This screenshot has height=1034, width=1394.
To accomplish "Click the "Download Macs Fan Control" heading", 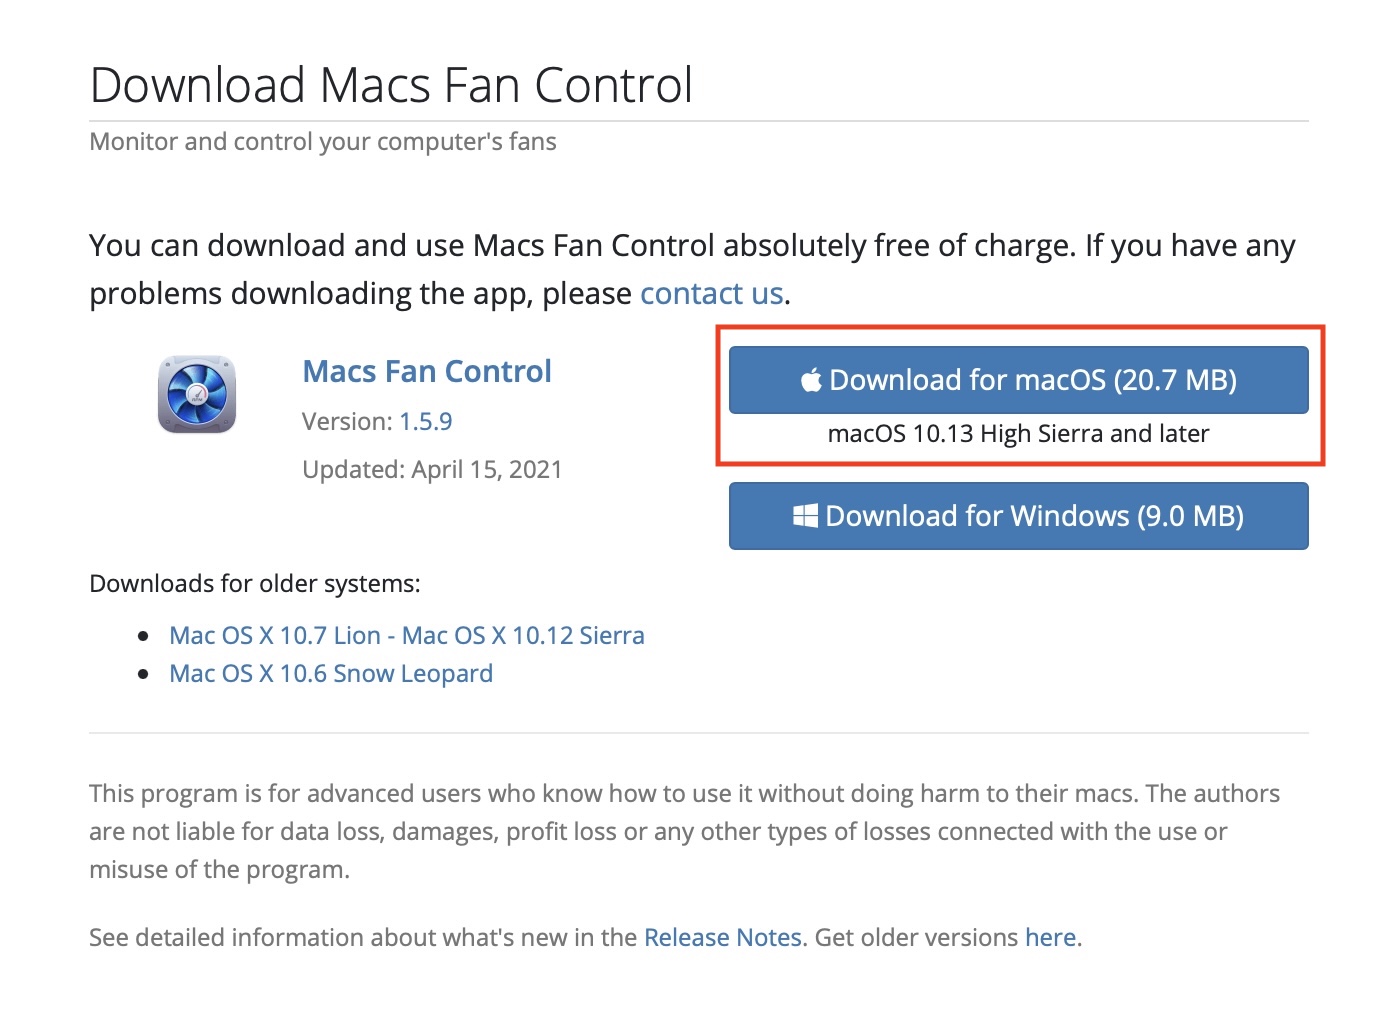I will 391,86.
